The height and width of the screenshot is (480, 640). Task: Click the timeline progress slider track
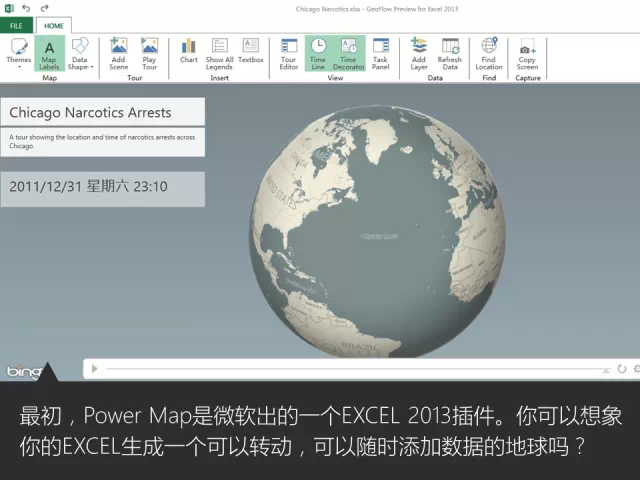coord(350,369)
